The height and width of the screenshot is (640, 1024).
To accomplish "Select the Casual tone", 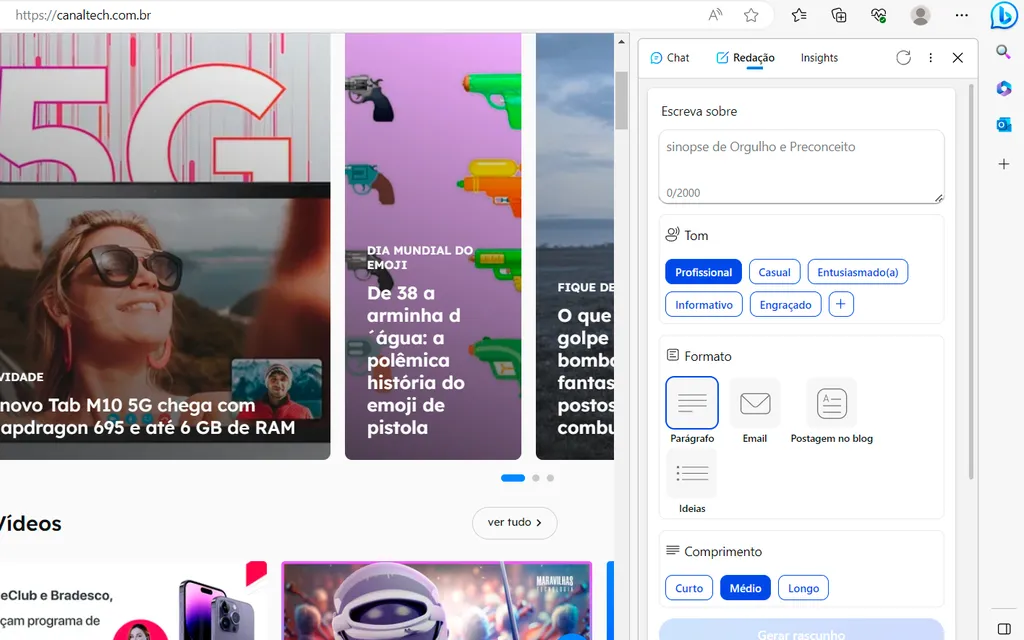I will point(774,271).
